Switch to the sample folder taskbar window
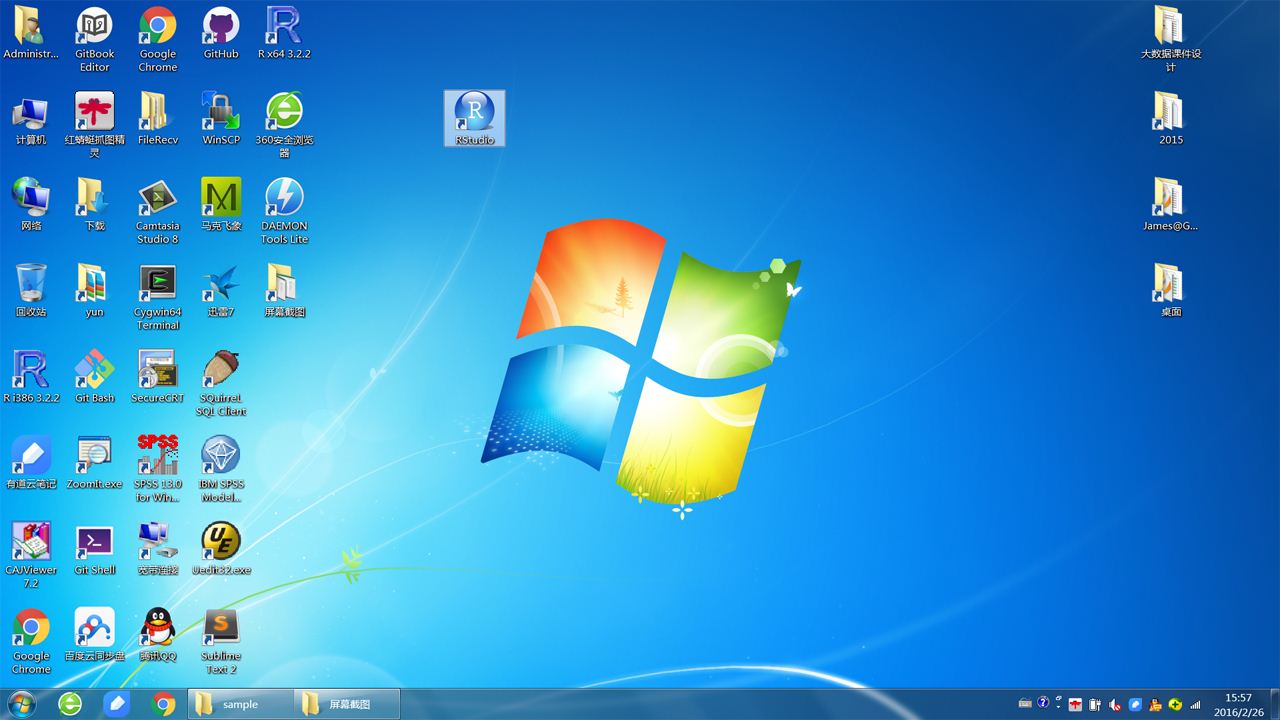Screen dimensions: 1280x720 pos(240,704)
